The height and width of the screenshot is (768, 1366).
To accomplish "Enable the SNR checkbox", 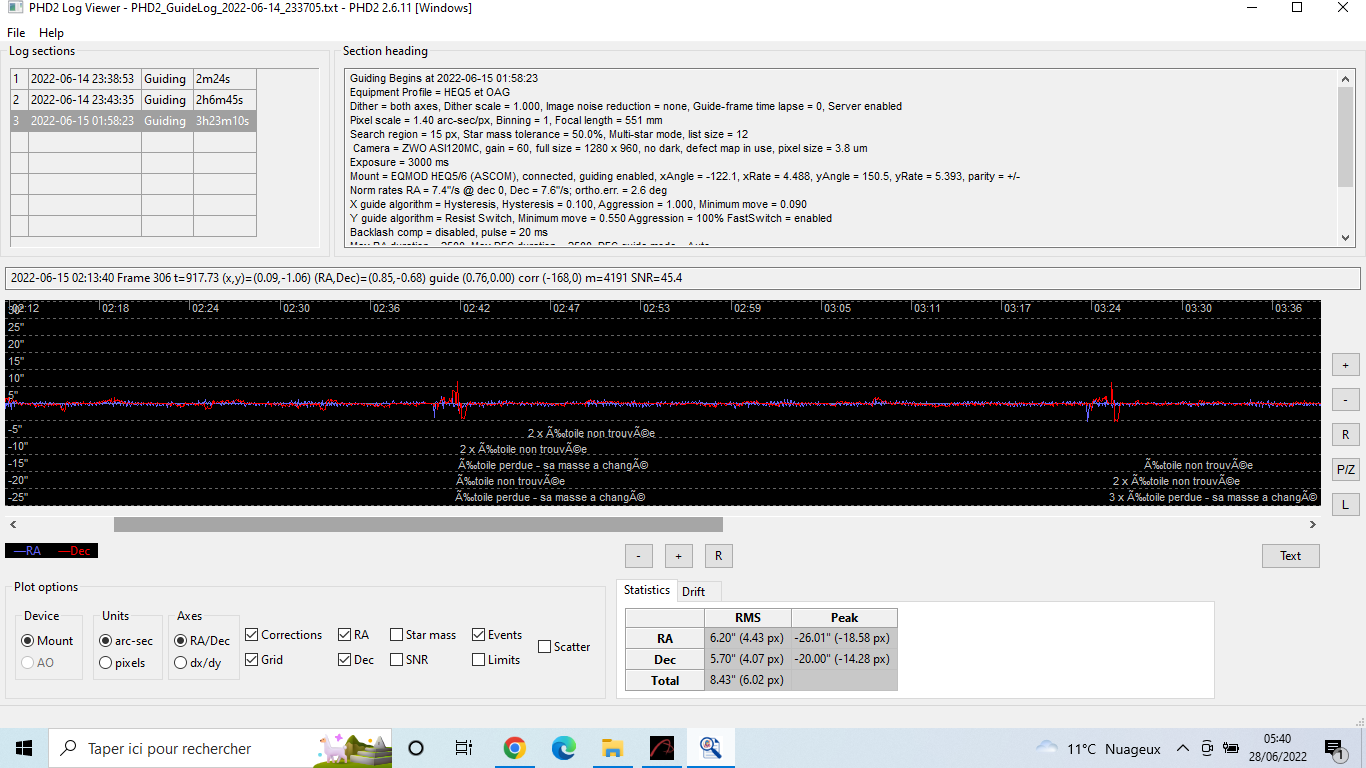I will (x=410, y=660).
